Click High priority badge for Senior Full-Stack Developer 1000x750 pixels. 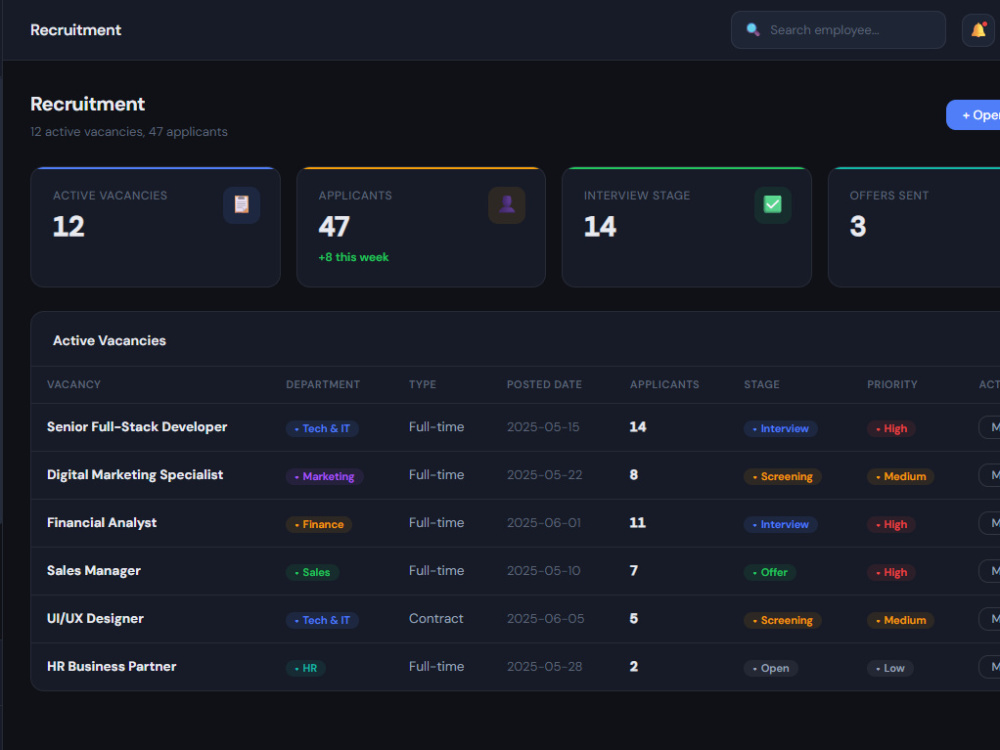pos(891,429)
